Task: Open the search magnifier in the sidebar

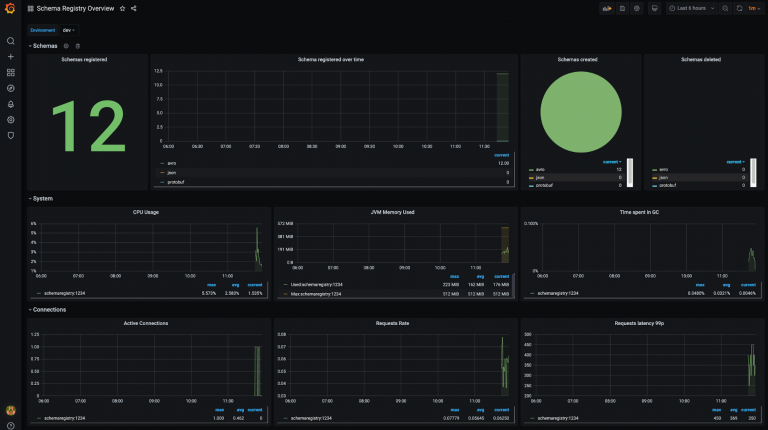Action: click(11, 41)
